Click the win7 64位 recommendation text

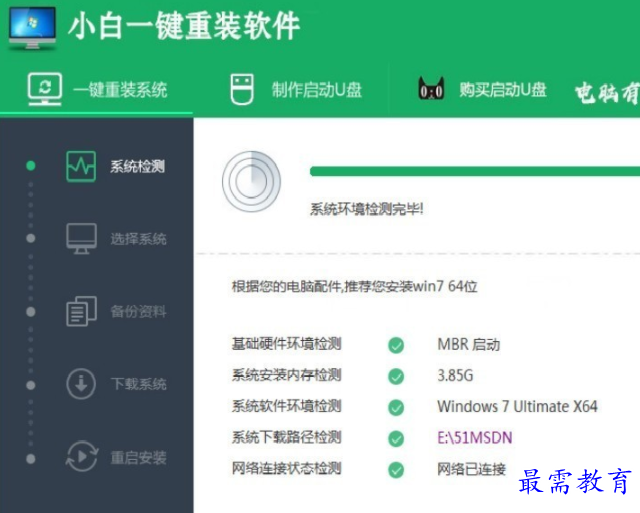(x=354, y=286)
